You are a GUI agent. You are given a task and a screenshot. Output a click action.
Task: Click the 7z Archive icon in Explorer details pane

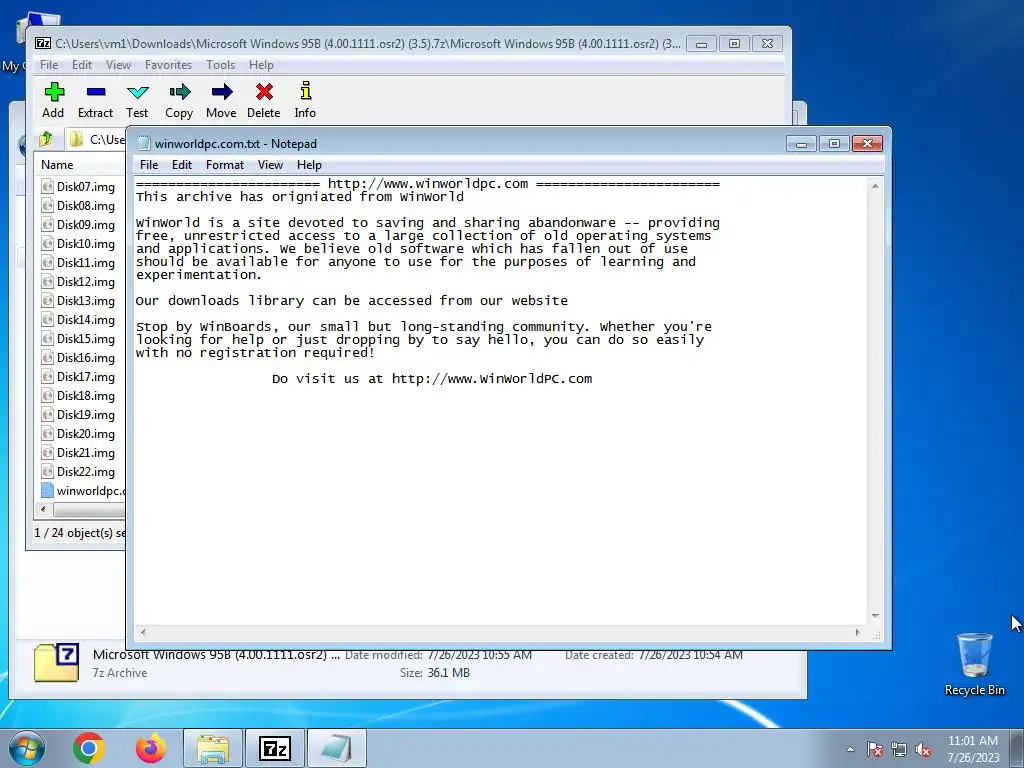coord(57,663)
